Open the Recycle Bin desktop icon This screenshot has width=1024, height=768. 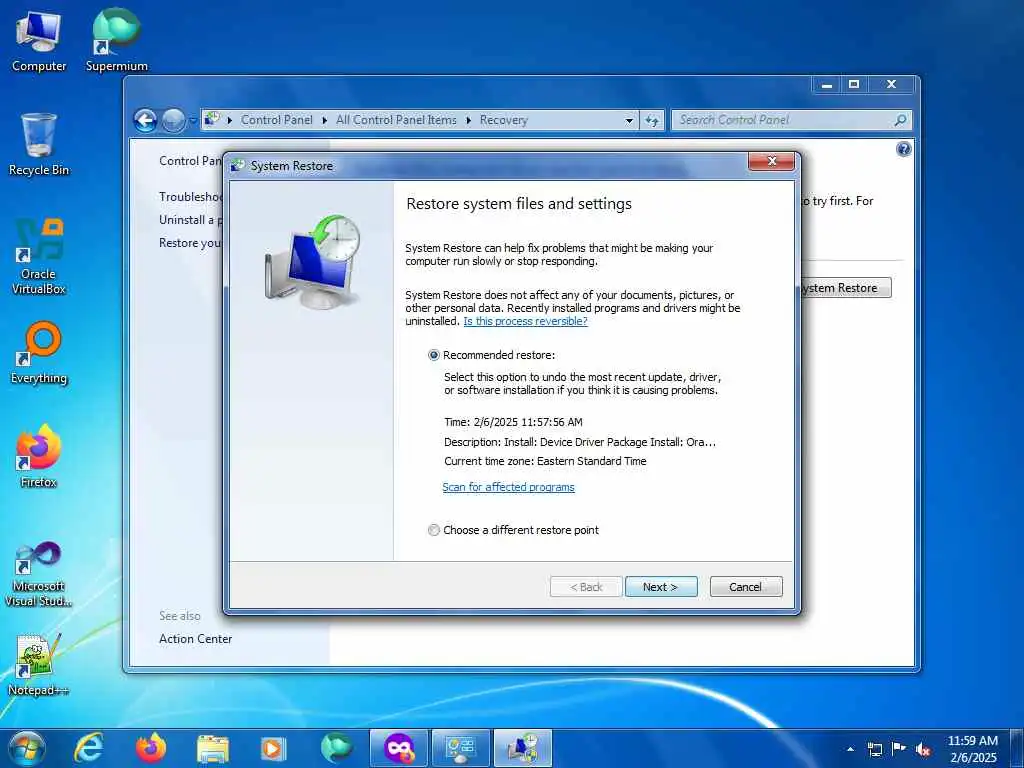tap(39, 144)
